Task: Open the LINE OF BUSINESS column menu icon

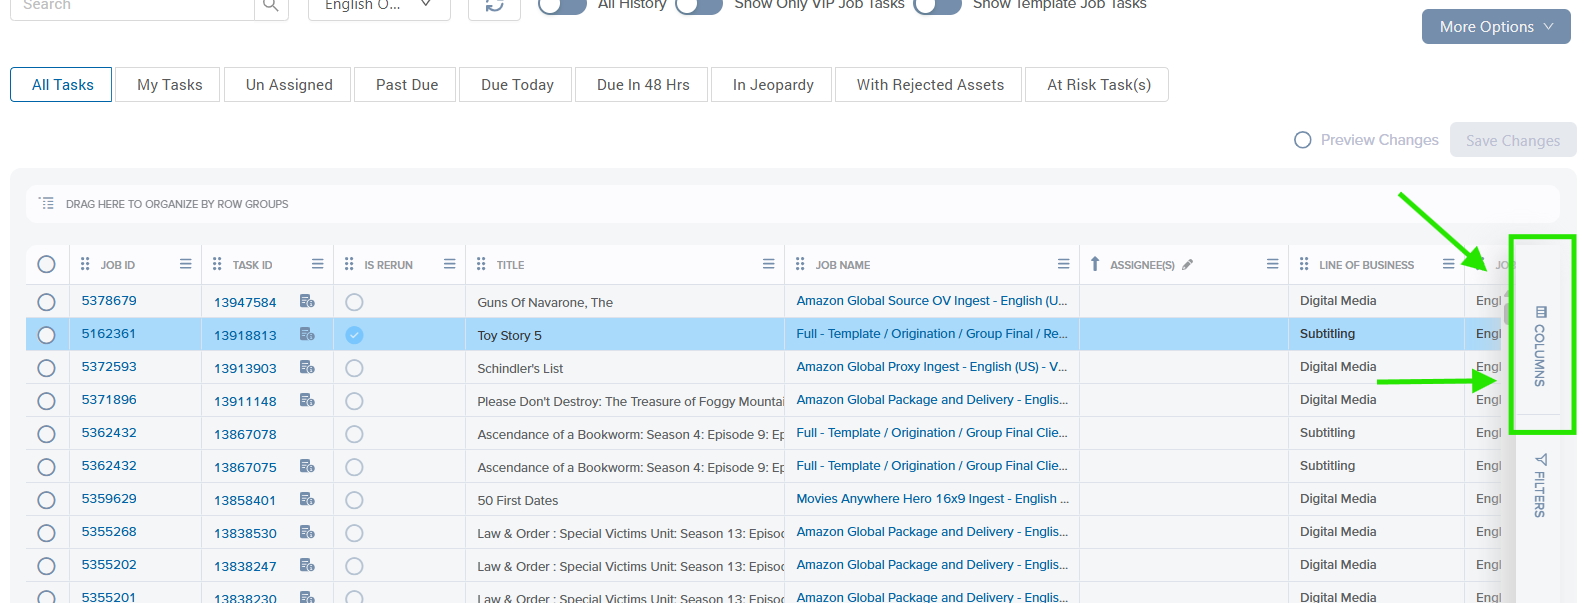Action: coord(1448,264)
